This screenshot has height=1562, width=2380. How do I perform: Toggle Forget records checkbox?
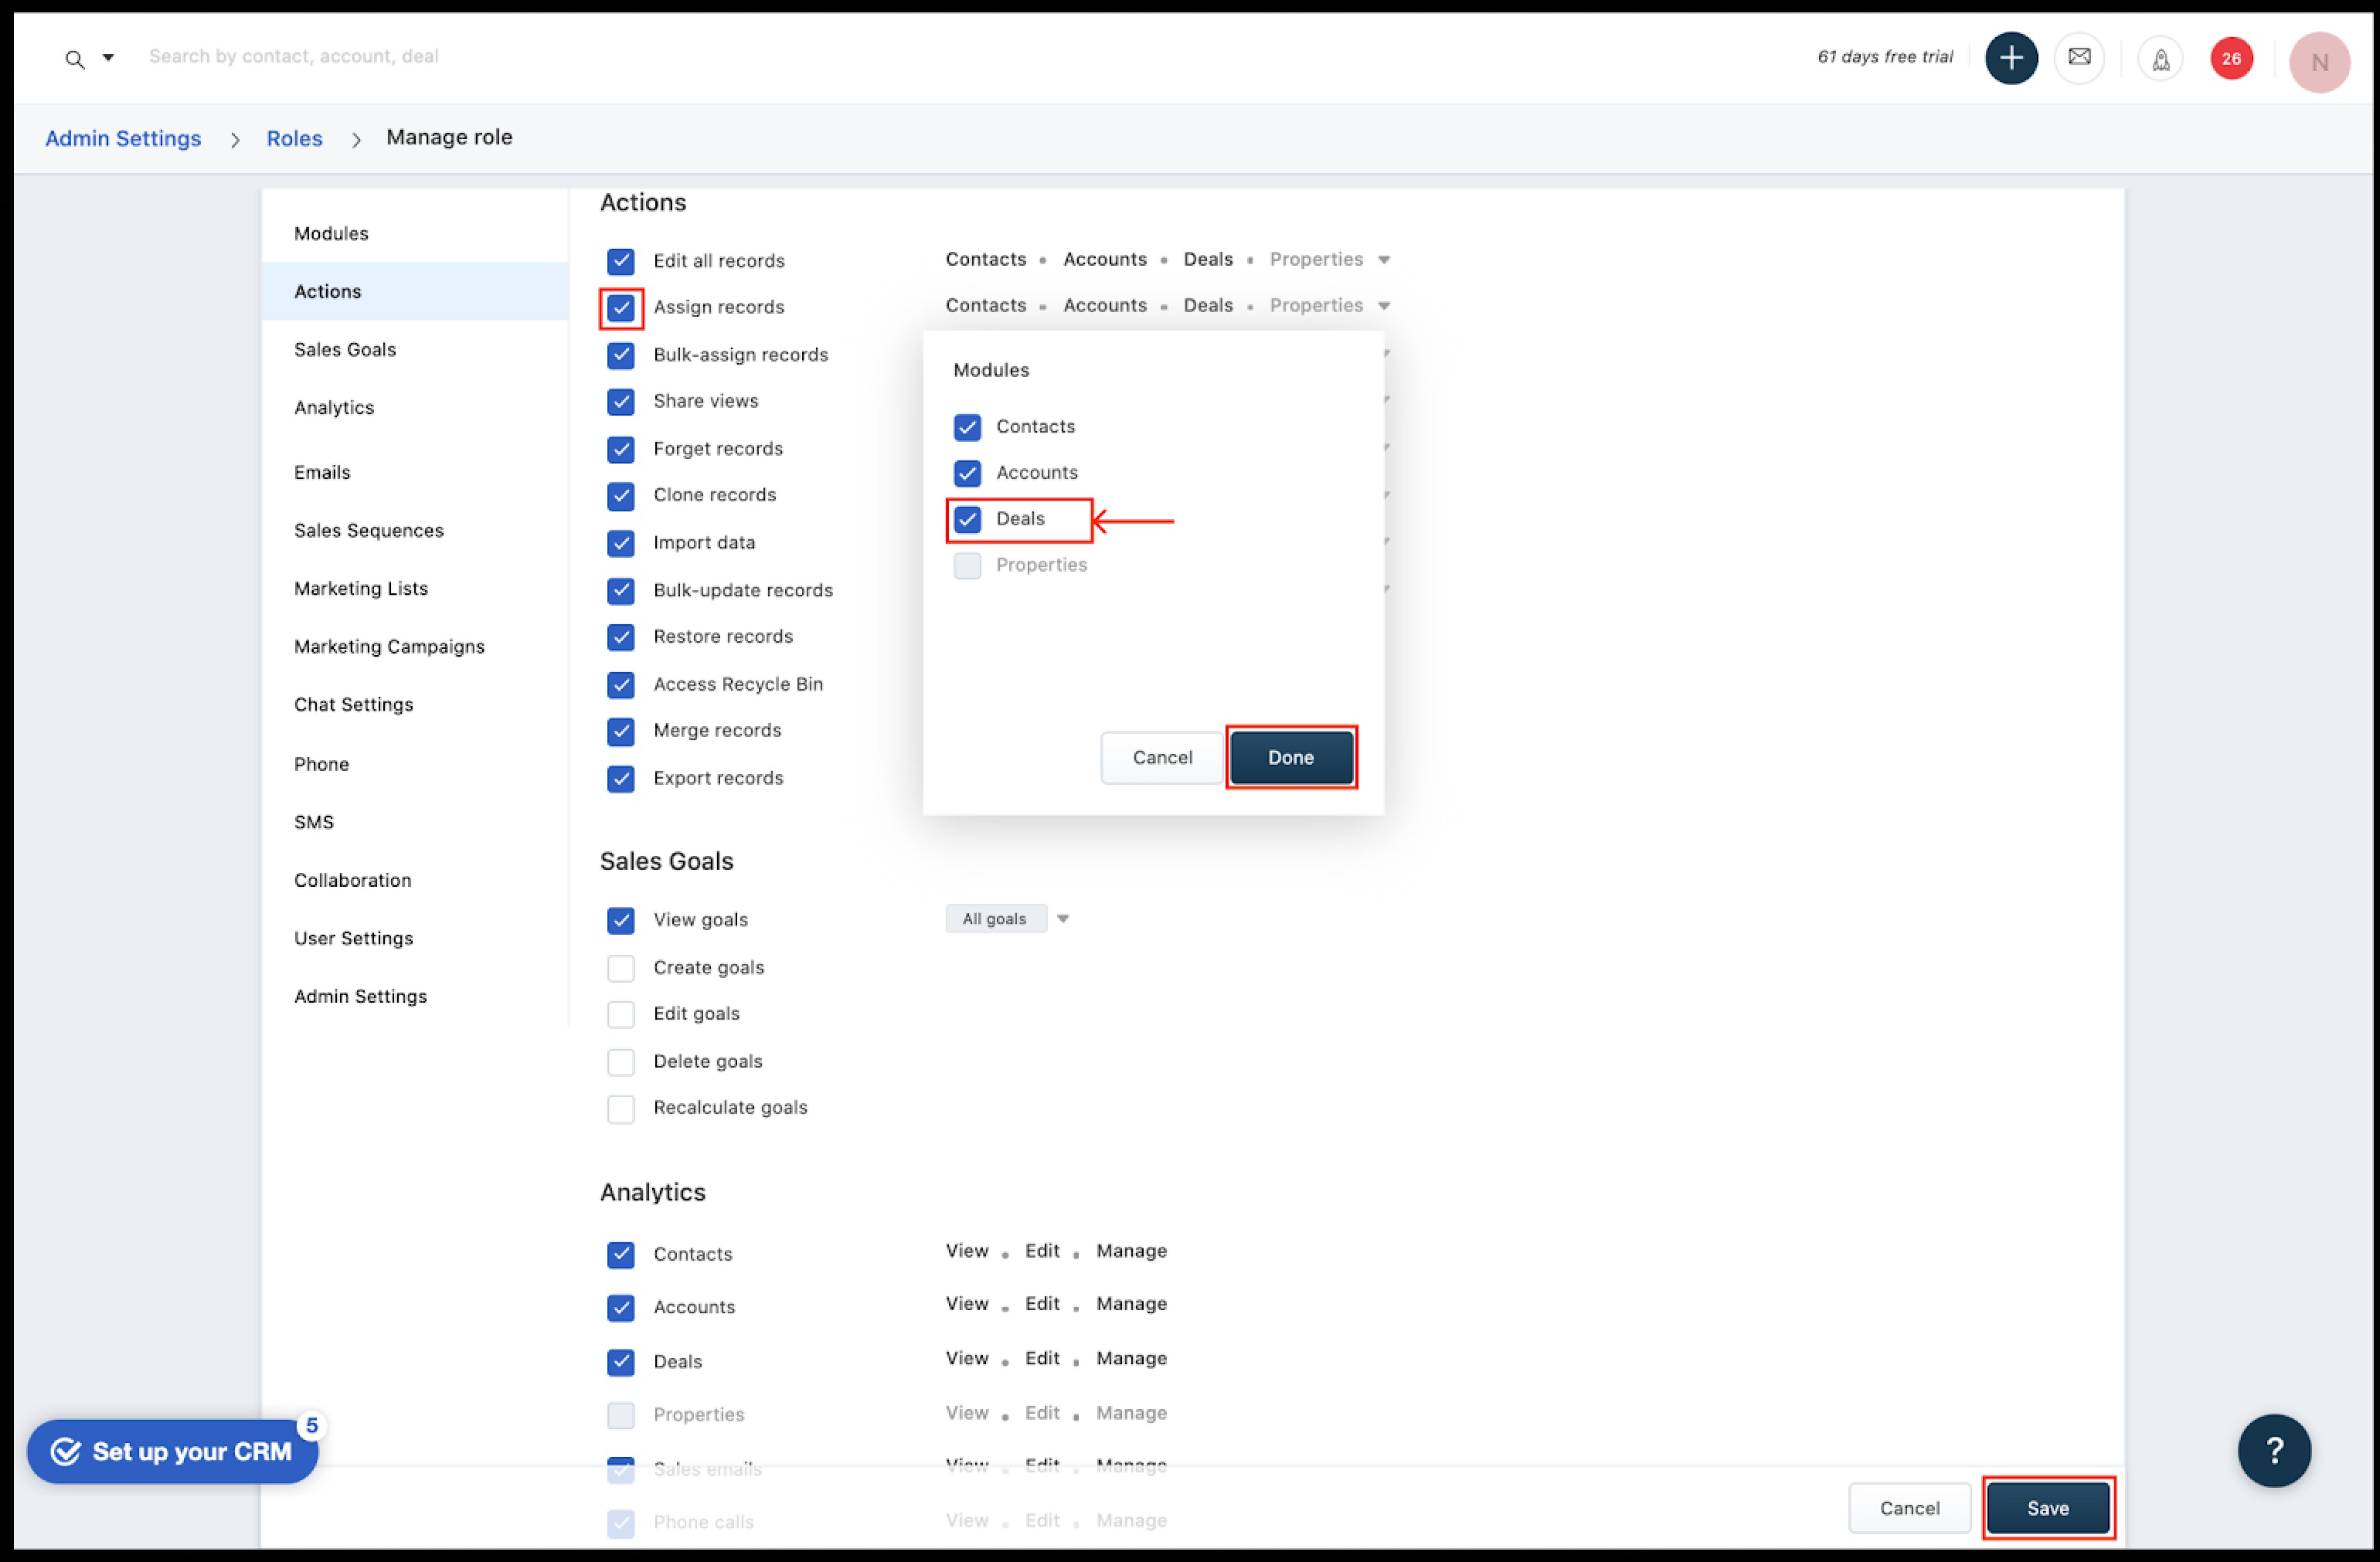(x=620, y=449)
